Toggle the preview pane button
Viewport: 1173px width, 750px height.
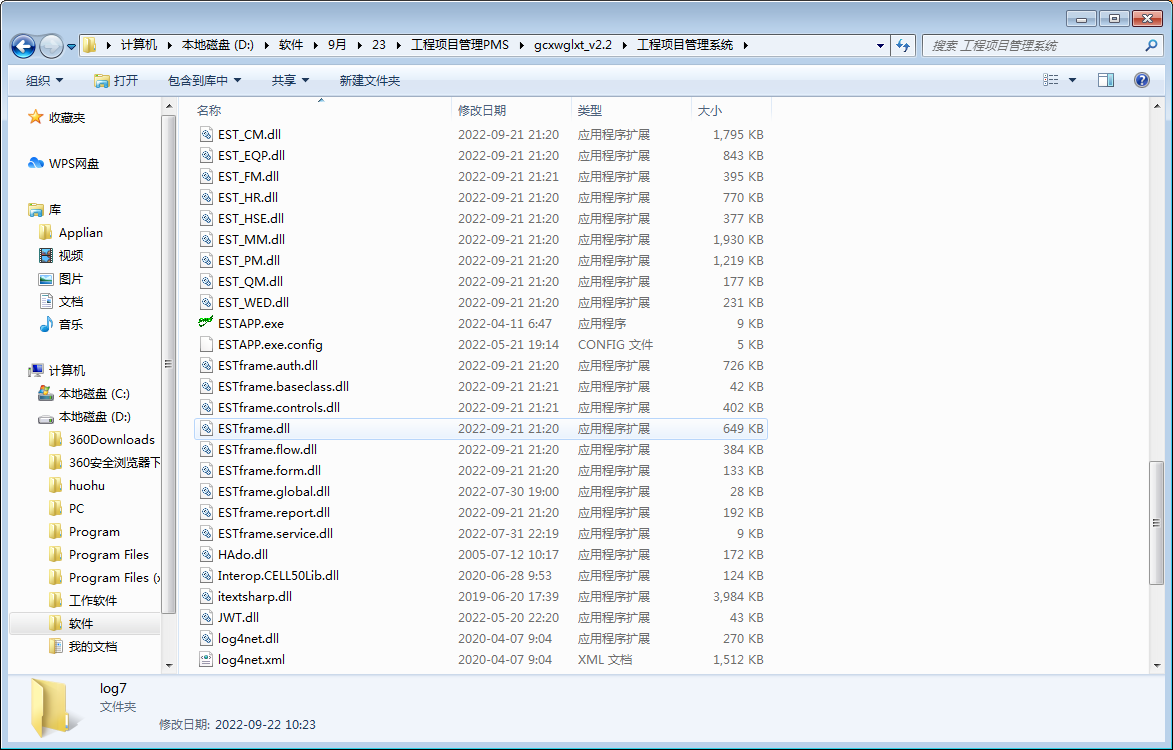(x=1106, y=80)
